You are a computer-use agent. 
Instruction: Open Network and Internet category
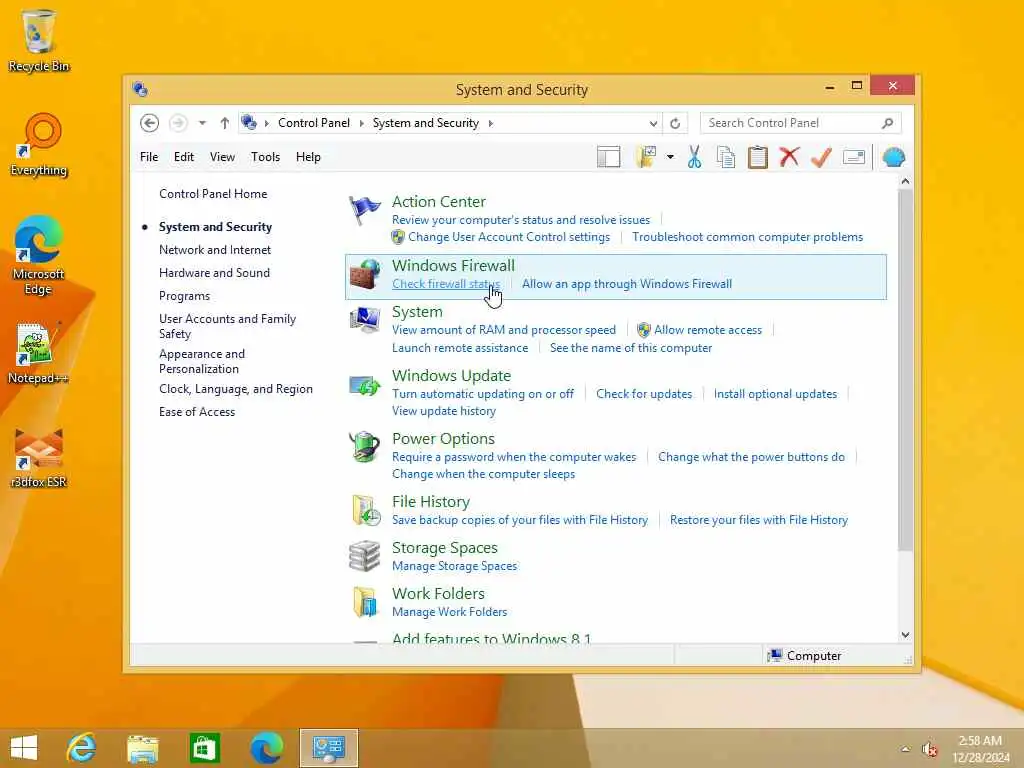coord(215,250)
